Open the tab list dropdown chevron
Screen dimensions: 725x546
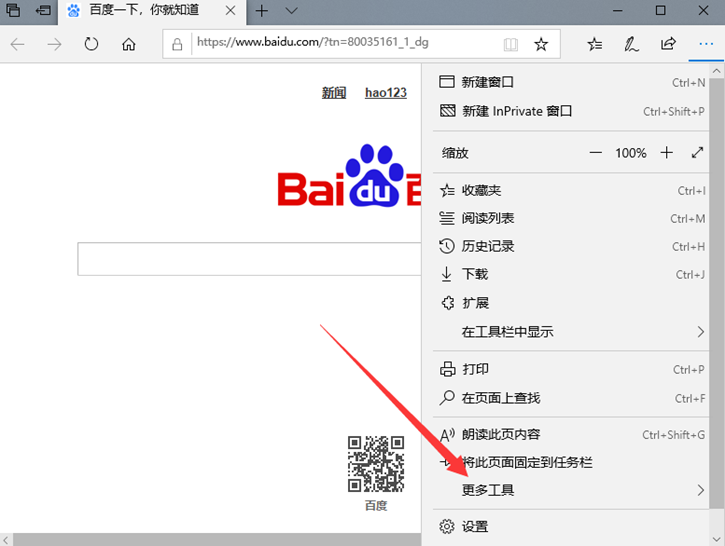(292, 11)
